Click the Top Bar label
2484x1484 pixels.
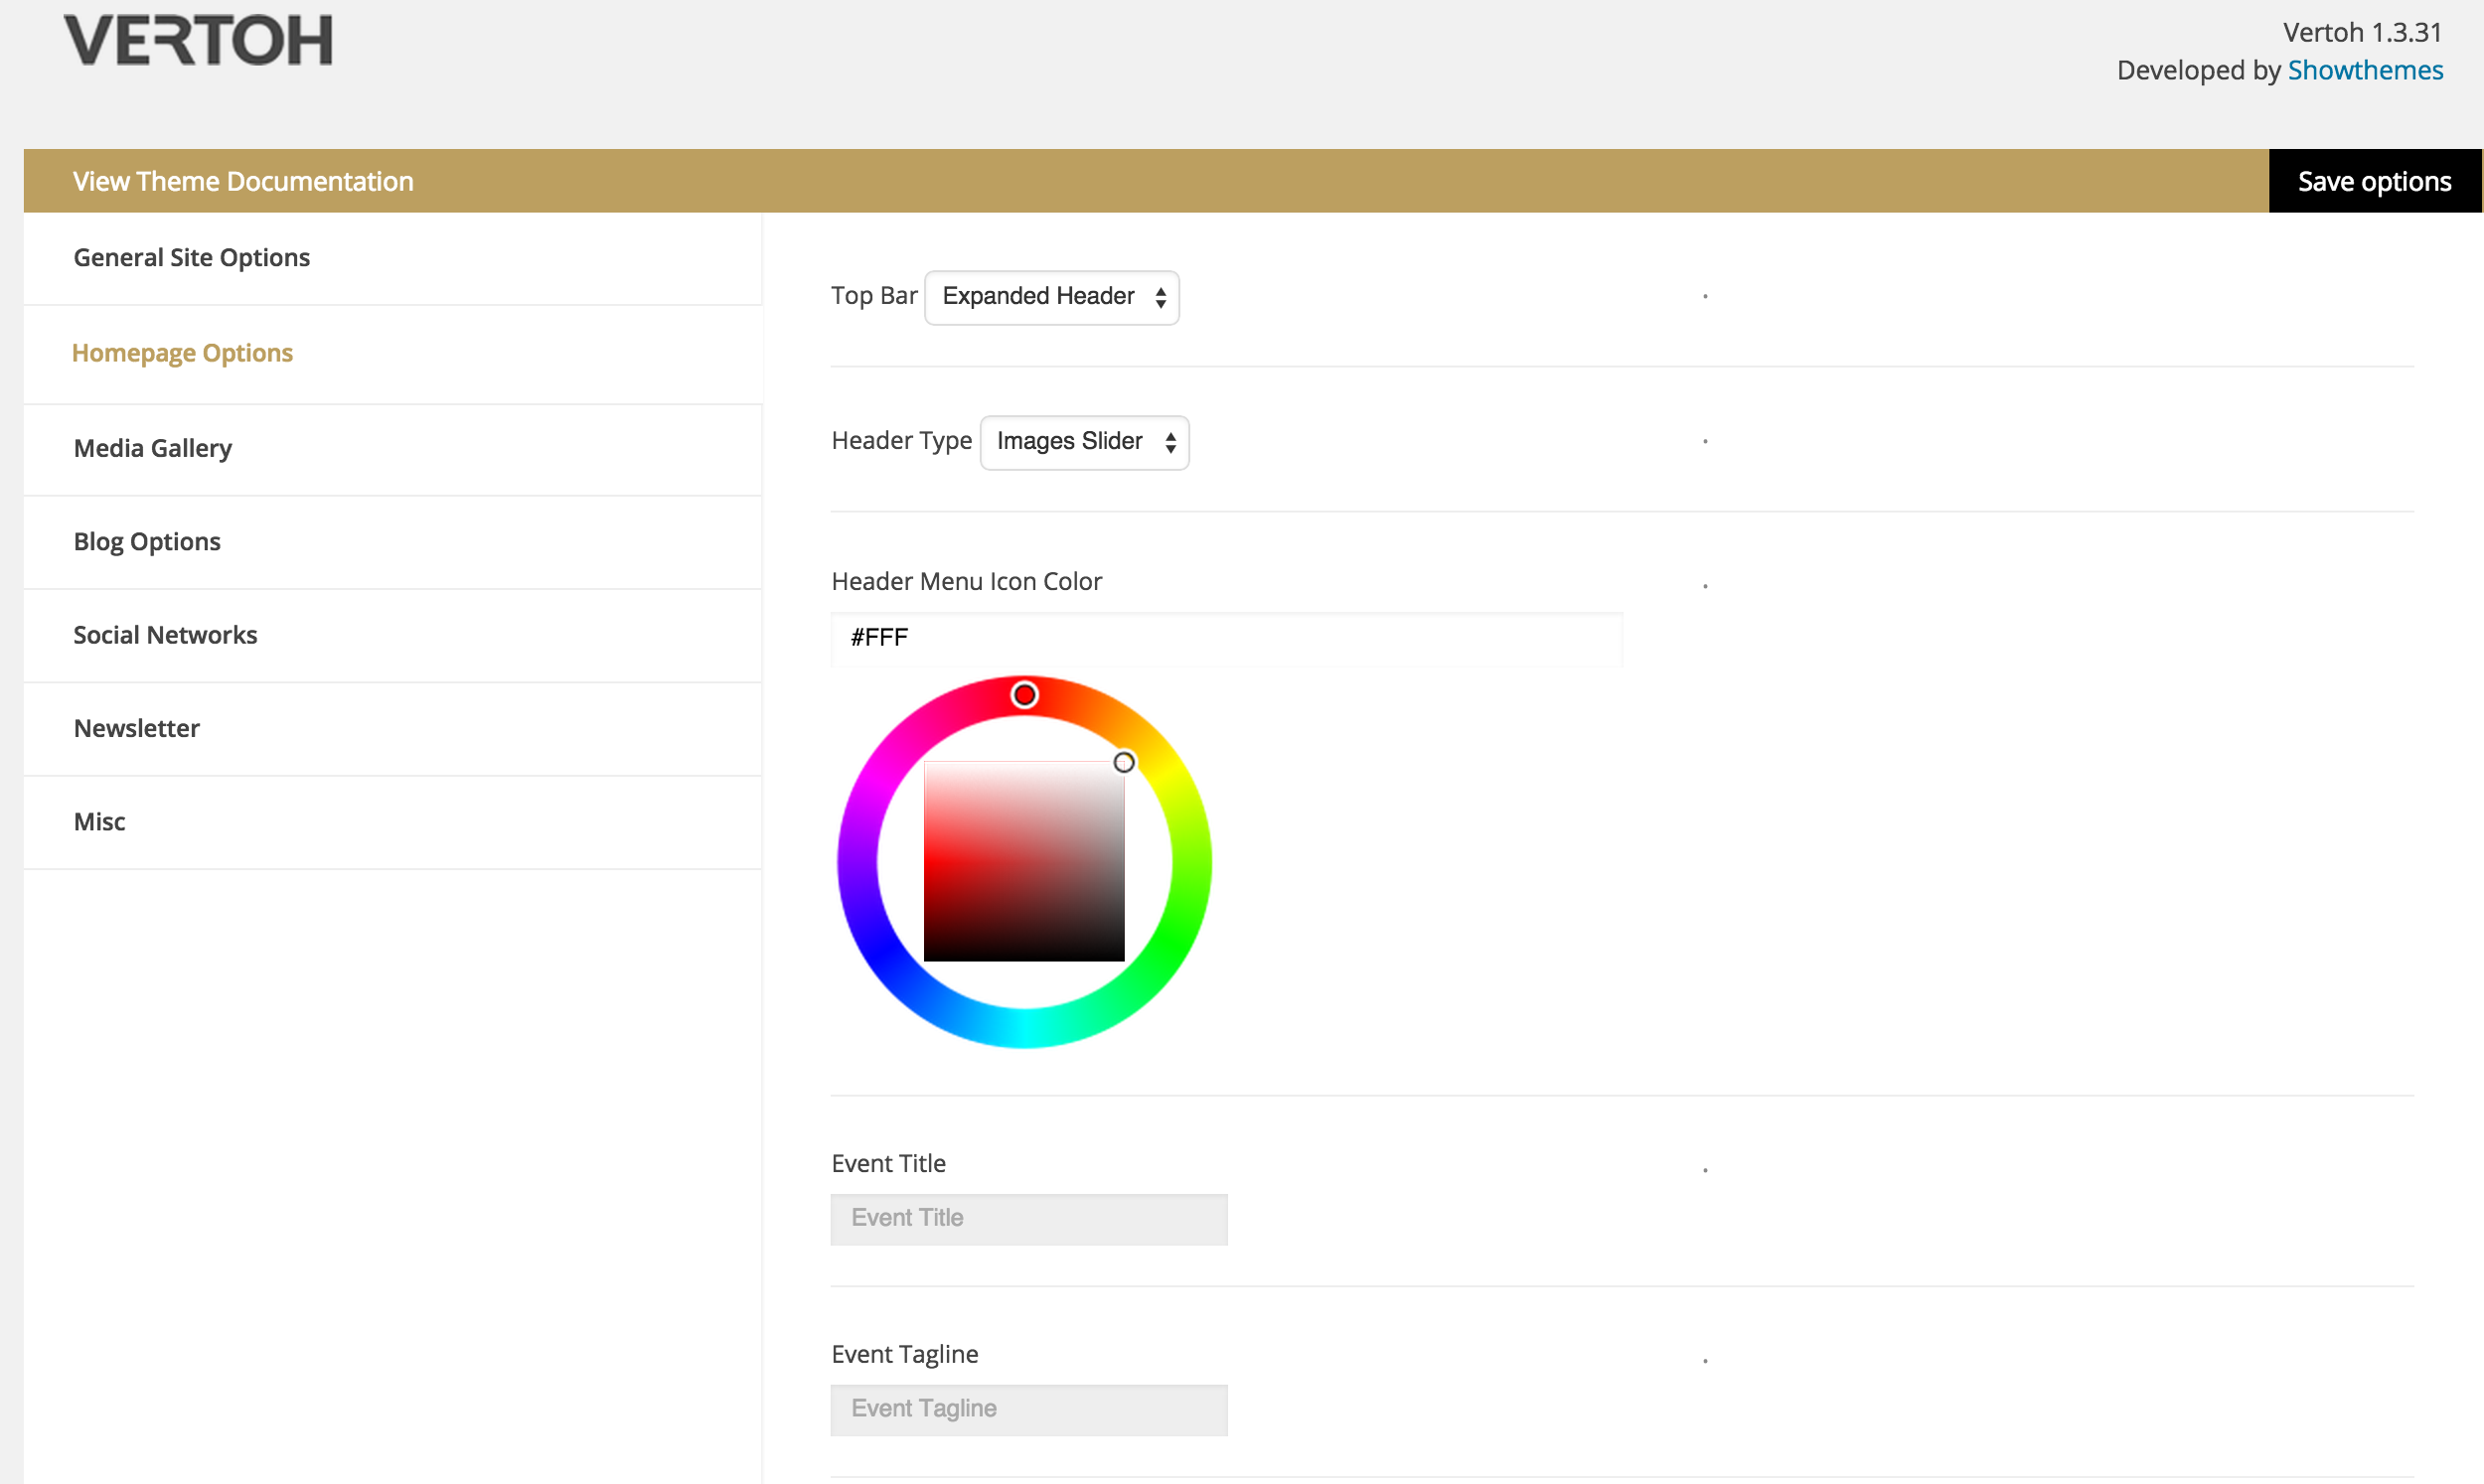(874, 296)
